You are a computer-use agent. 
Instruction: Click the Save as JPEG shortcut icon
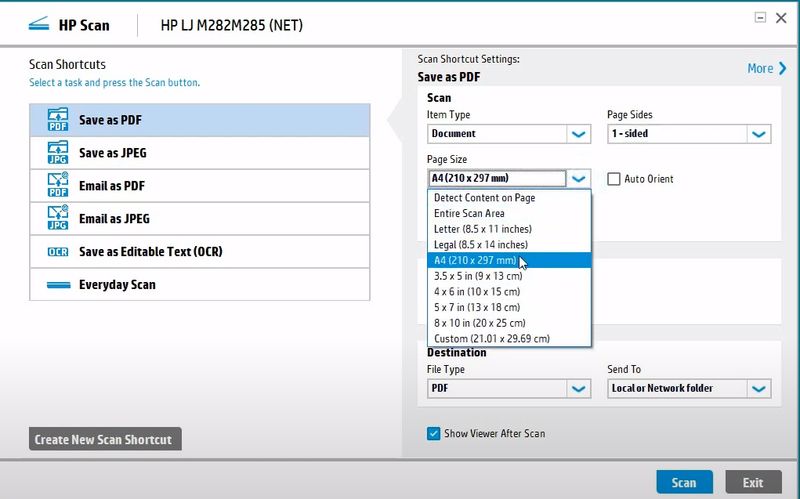(x=58, y=153)
